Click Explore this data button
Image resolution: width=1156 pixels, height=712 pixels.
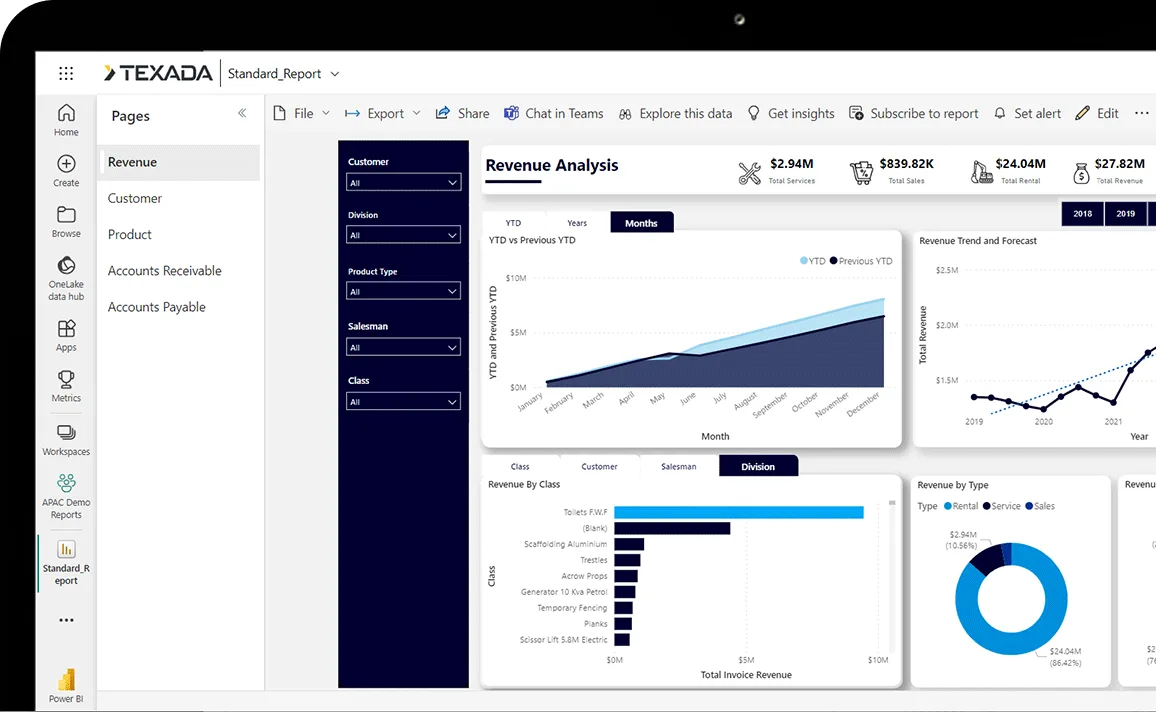coord(675,114)
